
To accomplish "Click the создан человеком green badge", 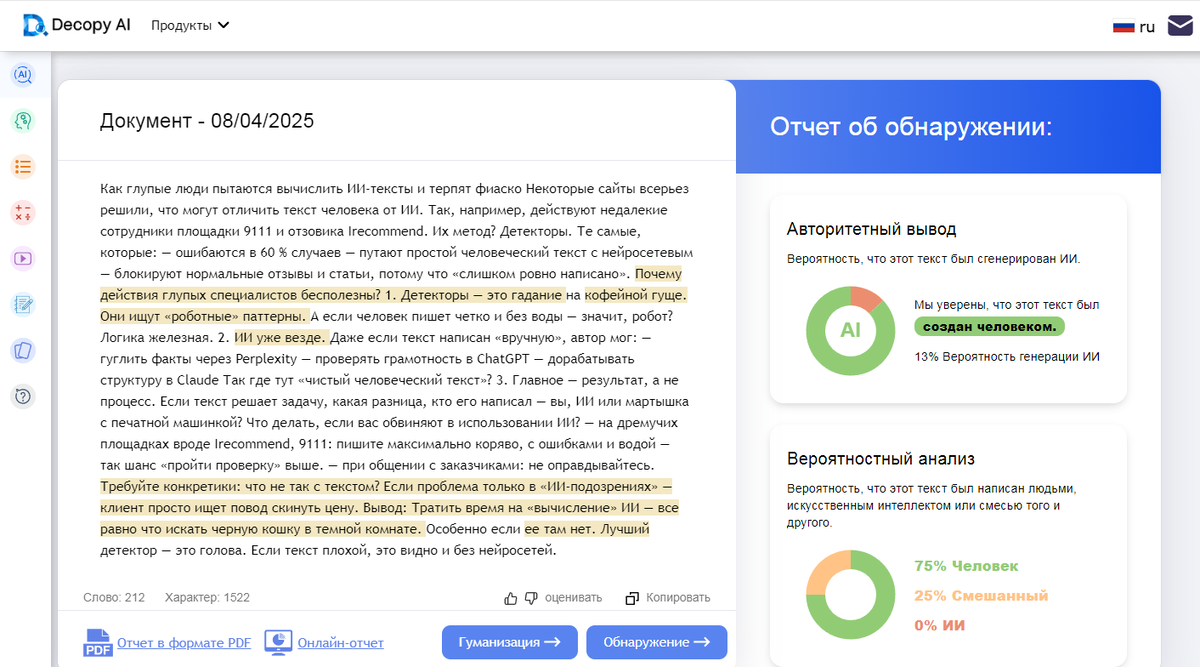I will 989,327.
